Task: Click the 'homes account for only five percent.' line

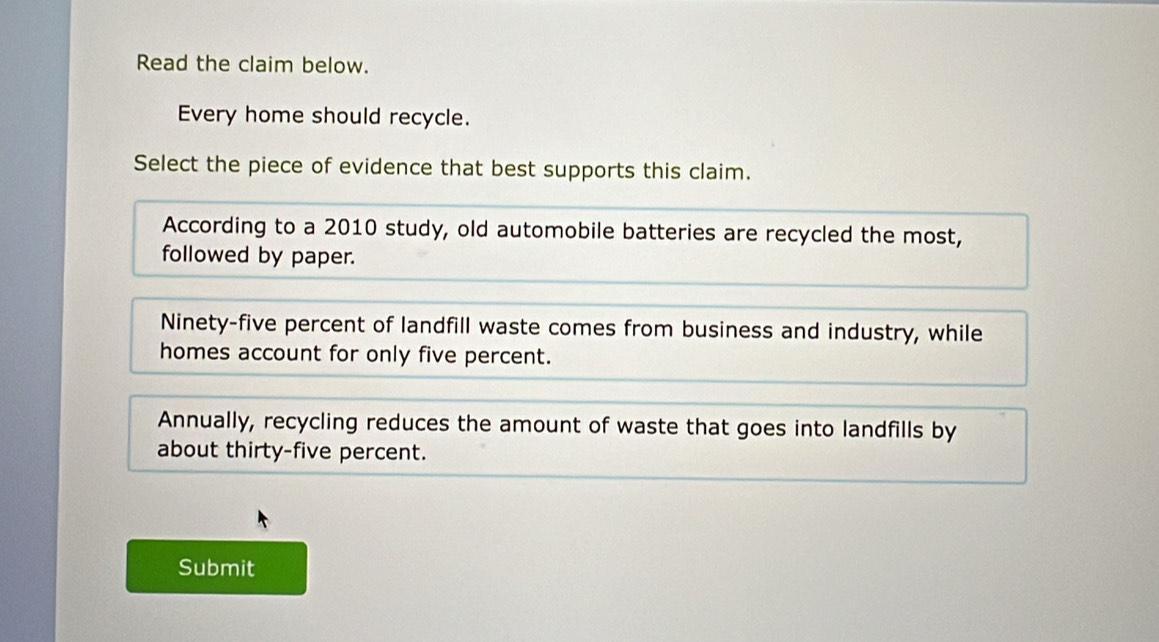Action: click(x=355, y=355)
